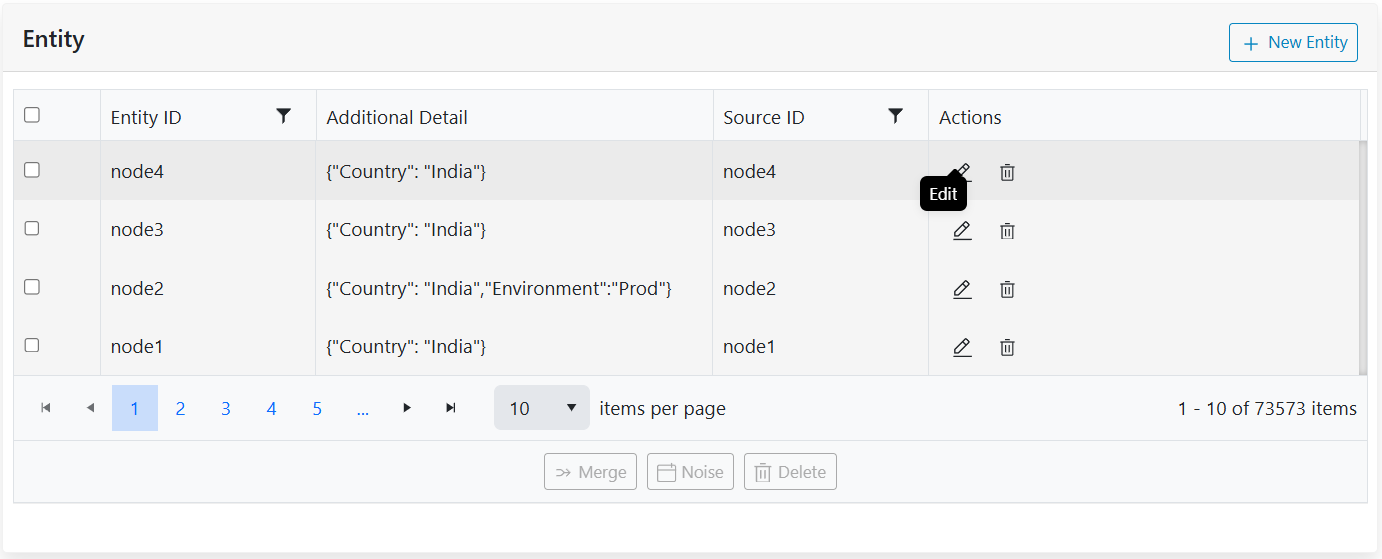Open the Source ID column filter
This screenshot has height=559, width=1382.
pyautogui.click(x=896, y=116)
